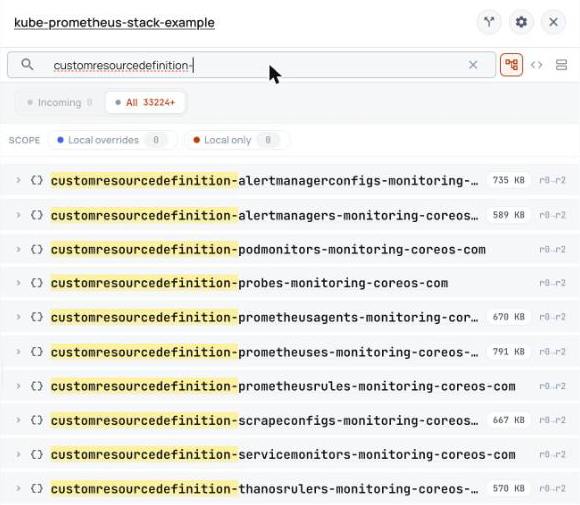Click the 791 KB size badge

click(509, 351)
